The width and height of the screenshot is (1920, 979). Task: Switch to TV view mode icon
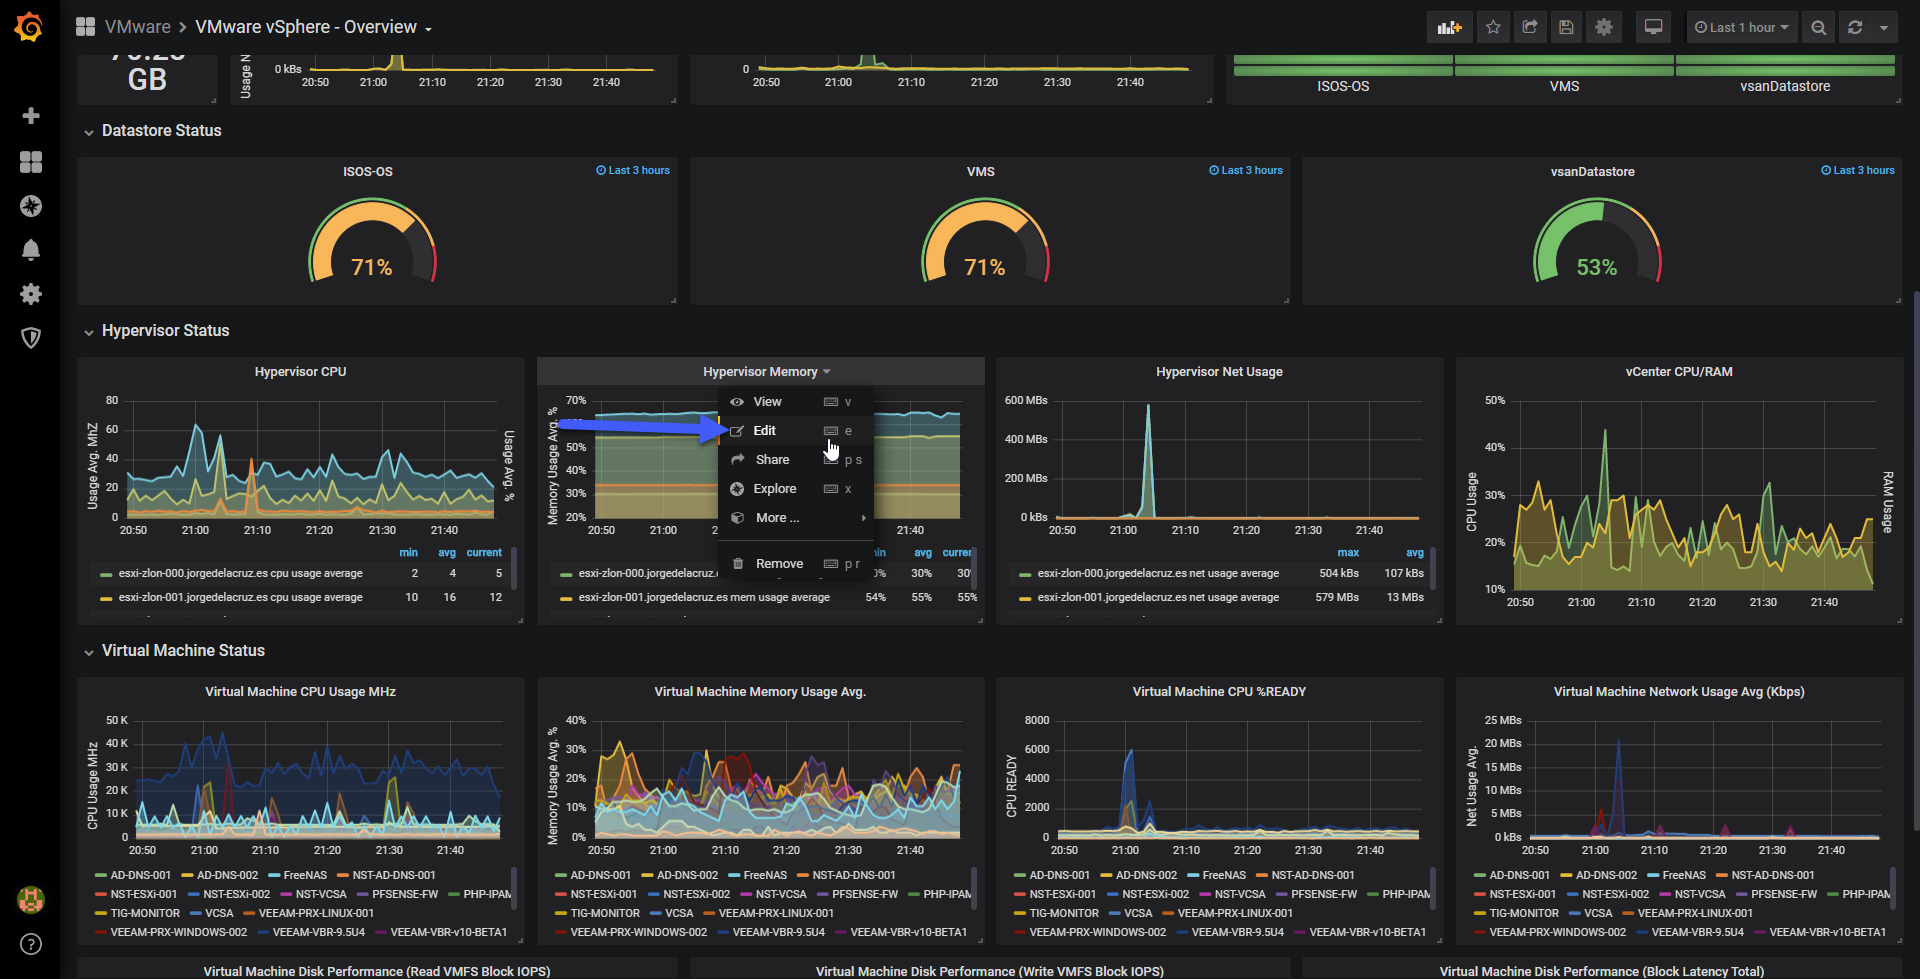[1653, 27]
